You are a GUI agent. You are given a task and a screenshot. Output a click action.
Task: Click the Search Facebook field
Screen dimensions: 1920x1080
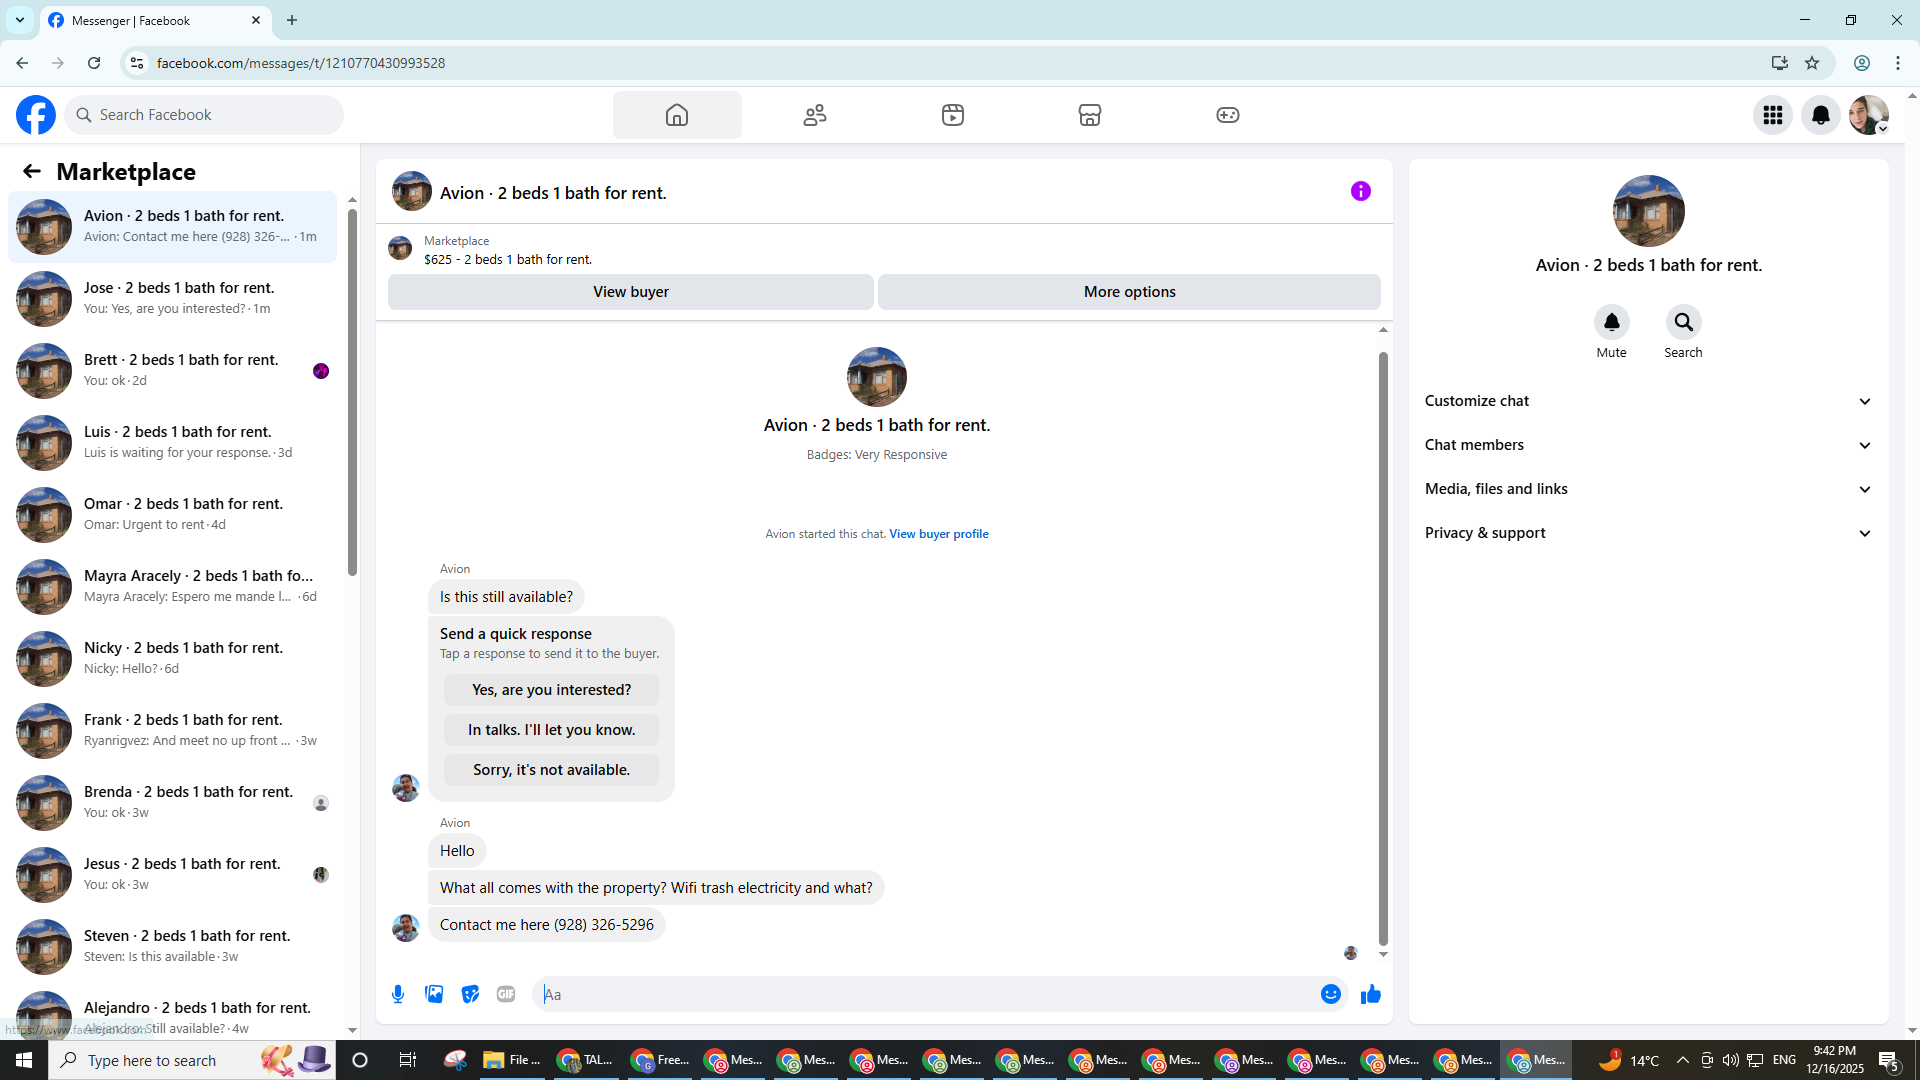[x=205, y=115]
